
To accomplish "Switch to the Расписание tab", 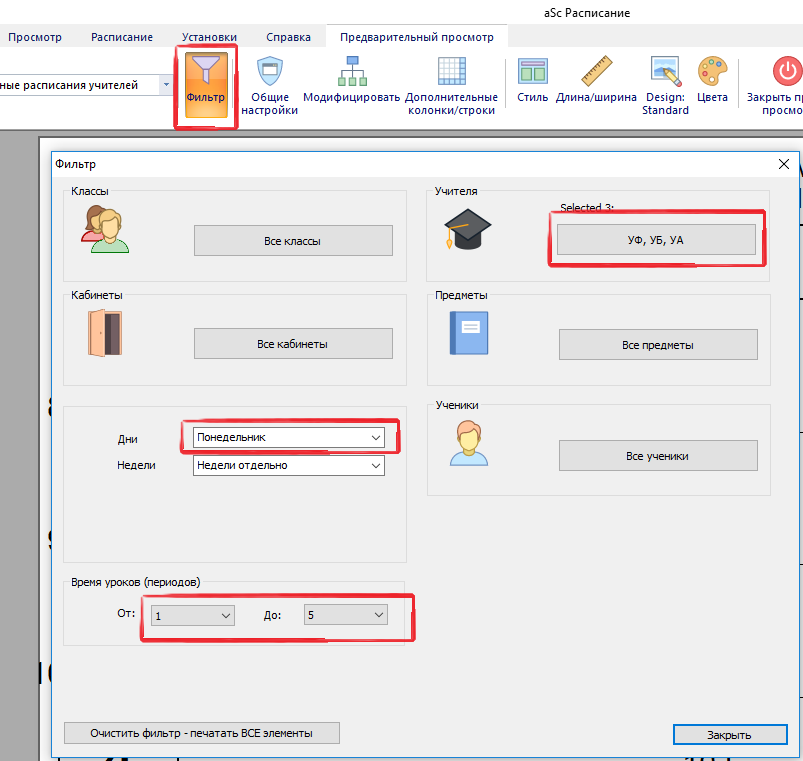I will (x=122, y=37).
